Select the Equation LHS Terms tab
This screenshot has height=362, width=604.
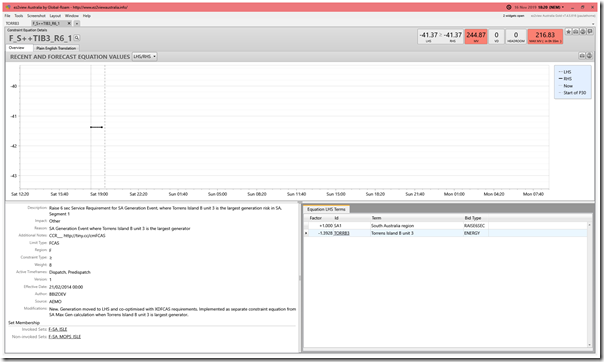326,209
